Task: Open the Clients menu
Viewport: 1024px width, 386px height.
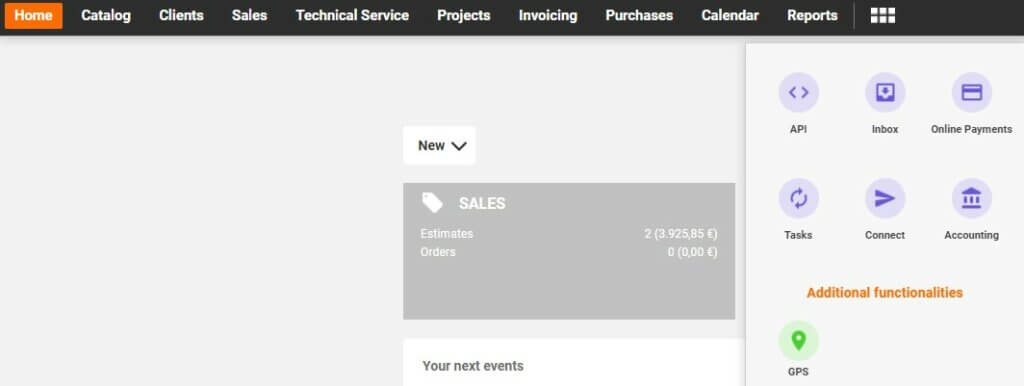Action: pyautogui.click(x=181, y=16)
